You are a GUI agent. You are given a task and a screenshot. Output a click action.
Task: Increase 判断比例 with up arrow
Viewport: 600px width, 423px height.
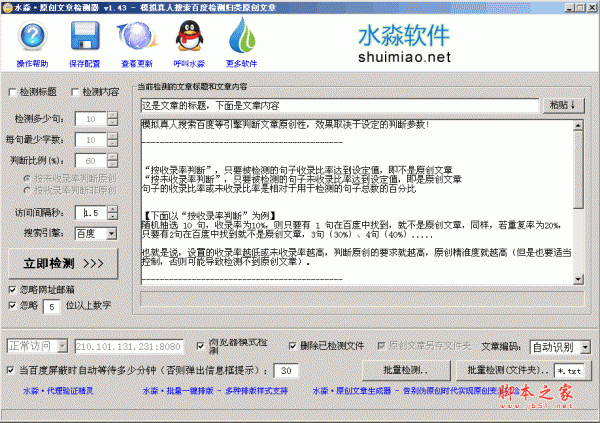pyautogui.click(x=112, y=157)
